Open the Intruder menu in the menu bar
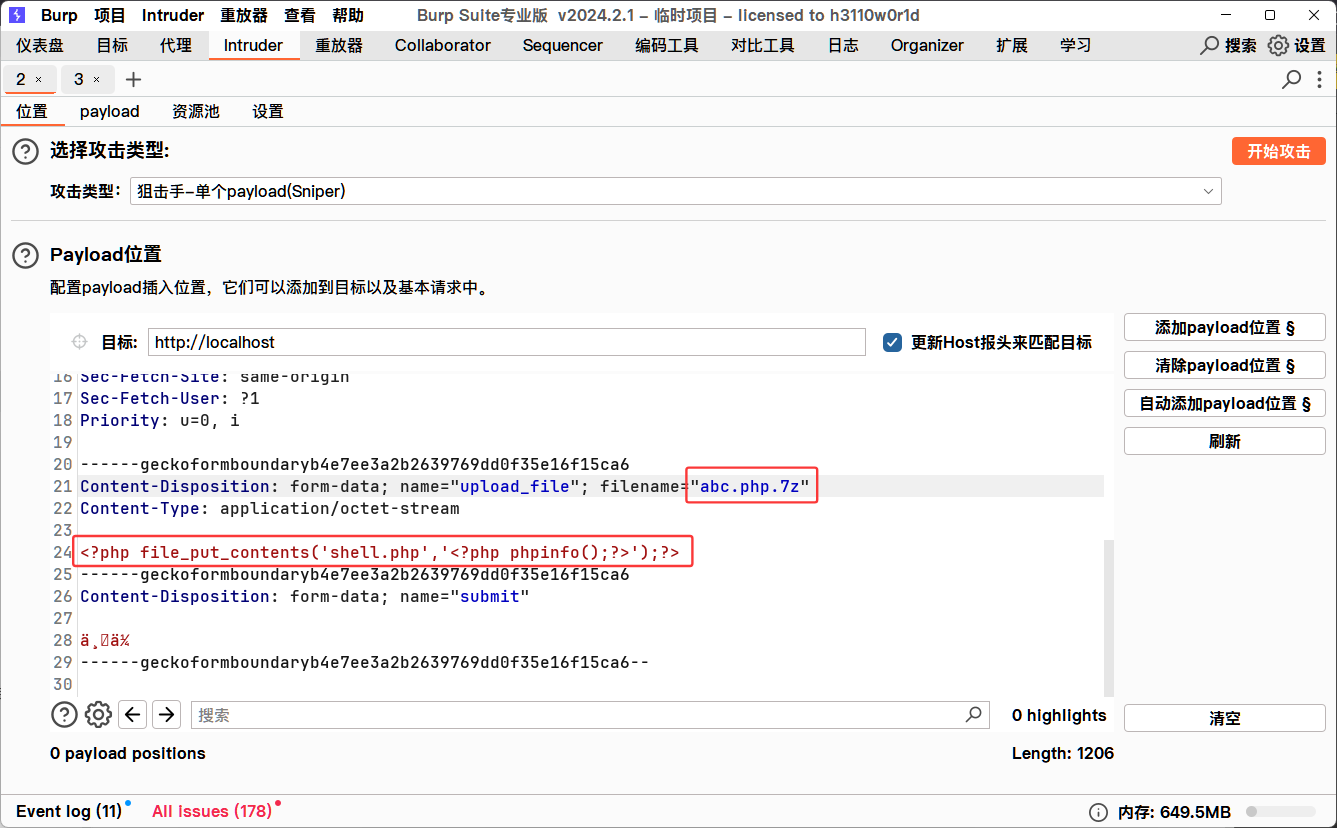1337x828 pixels. 173,15
